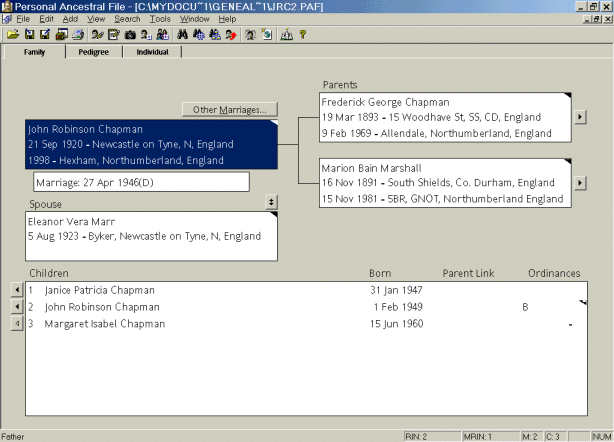Switch to the Individual tab
The width and height of the screenshot is (614, 442).
pyautogui.click(x=152, y=53)
